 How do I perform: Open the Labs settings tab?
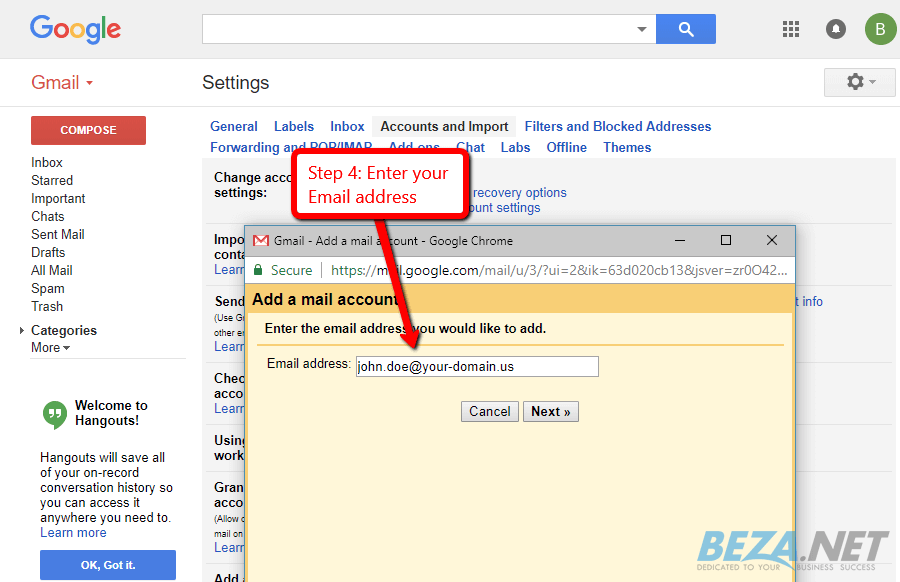[x=515, y=148]
